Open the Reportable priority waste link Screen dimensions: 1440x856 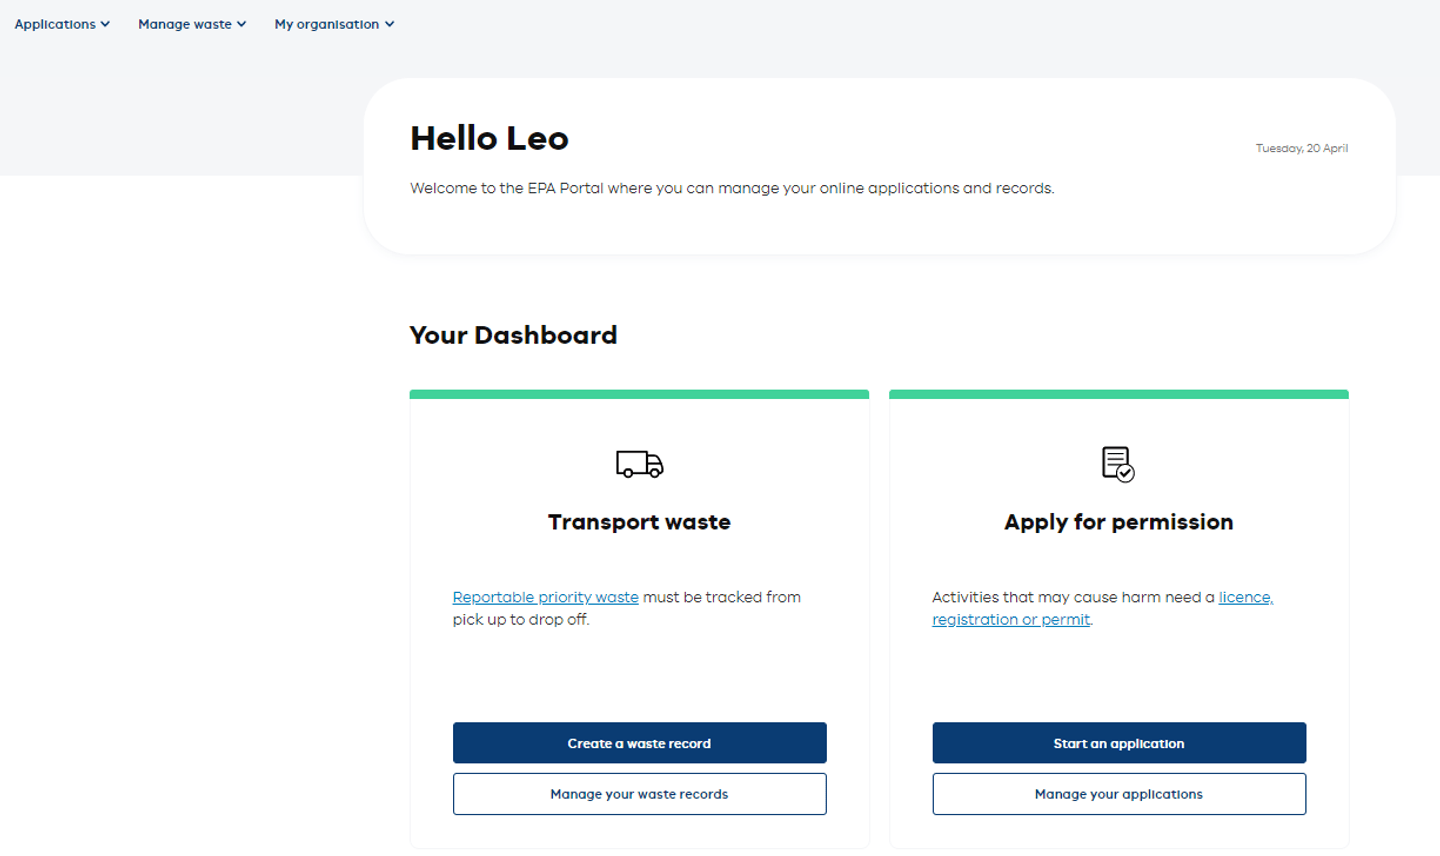pyautogui.click(x=546, y=597)
